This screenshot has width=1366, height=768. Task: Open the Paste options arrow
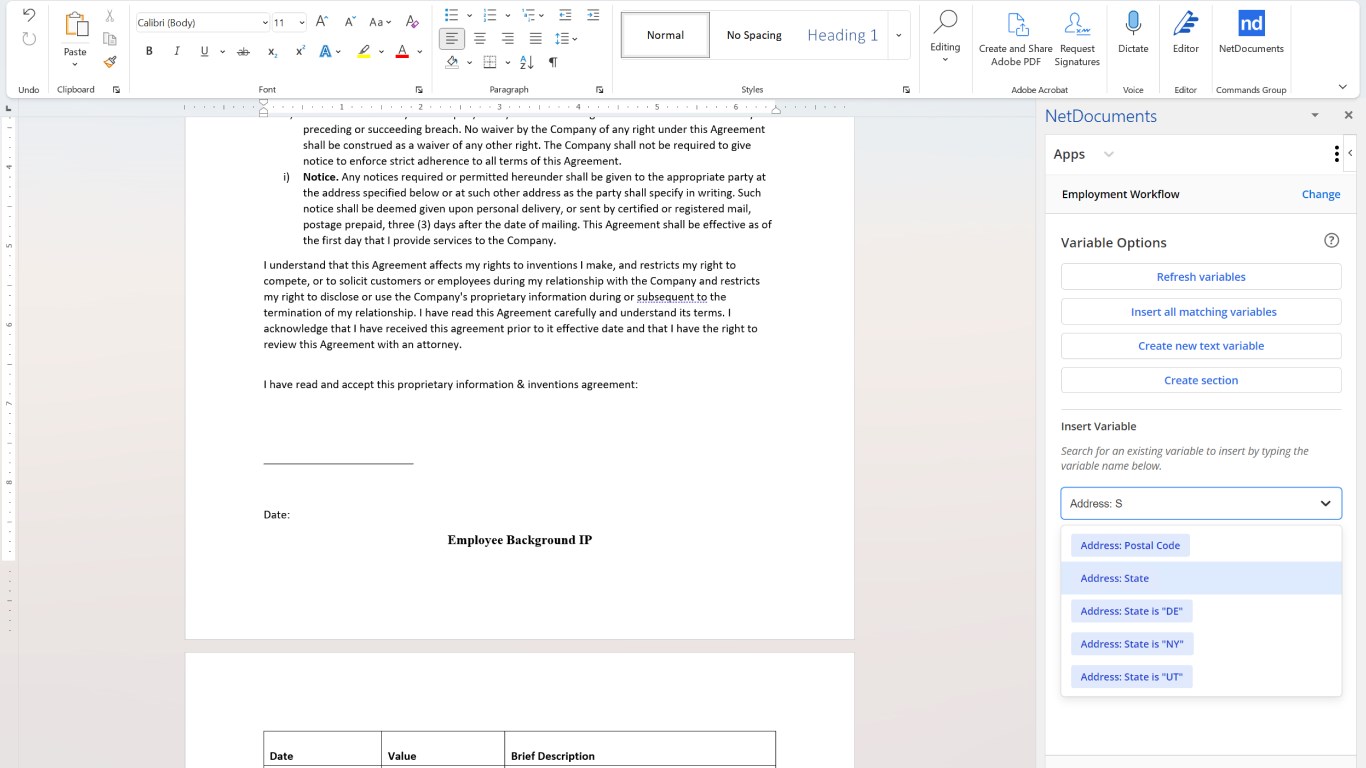75,64
